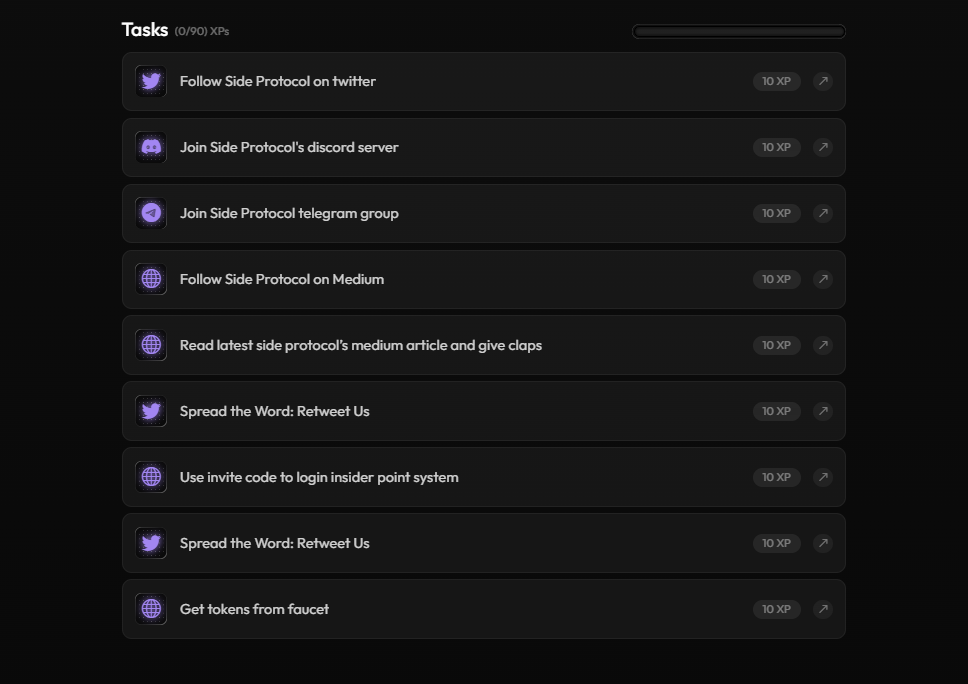This screenshot has height=684, width=968.
Task: Open the arrow link for medium article claps
Action: tap(822, 345)
